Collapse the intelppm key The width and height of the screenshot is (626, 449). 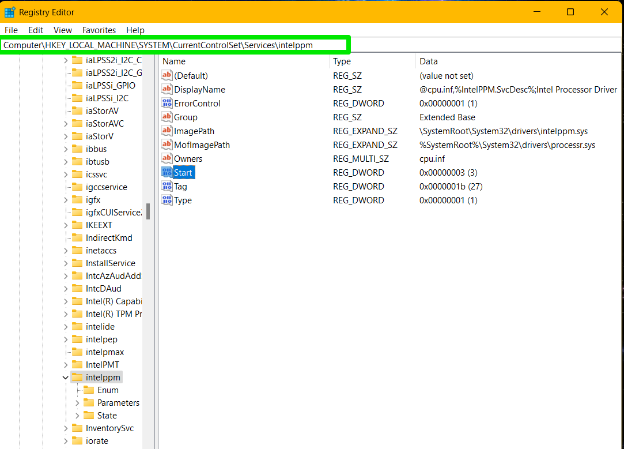pos(65,377)
